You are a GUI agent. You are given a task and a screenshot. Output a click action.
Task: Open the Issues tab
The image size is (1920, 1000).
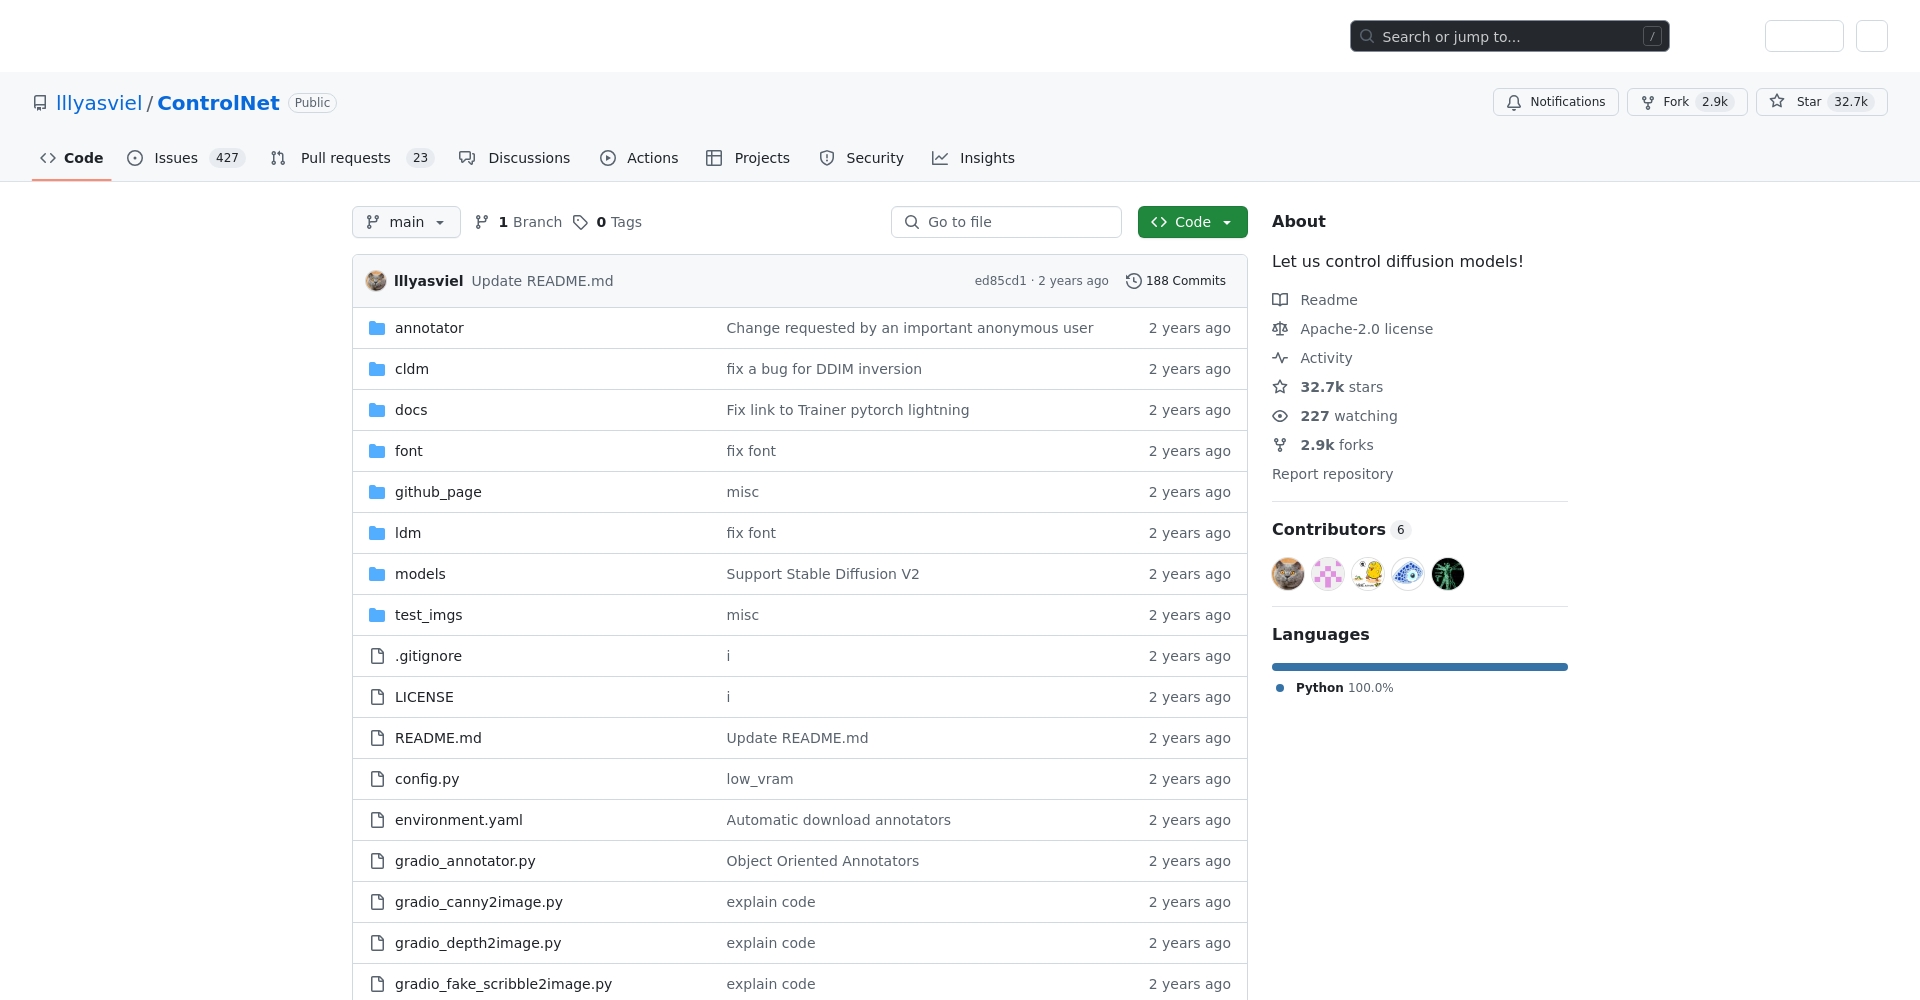pos(186,158)
